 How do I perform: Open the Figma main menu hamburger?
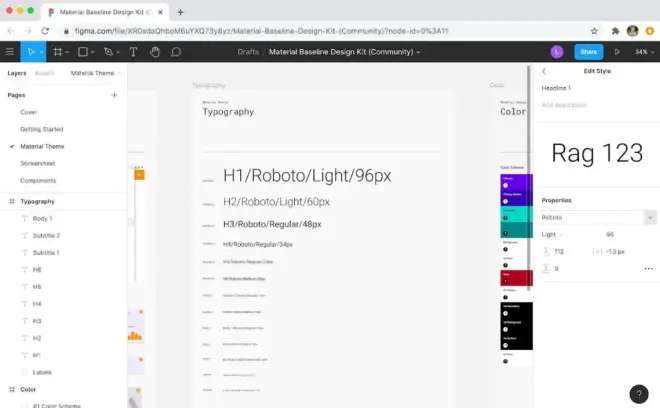click(x=10, y=52)
